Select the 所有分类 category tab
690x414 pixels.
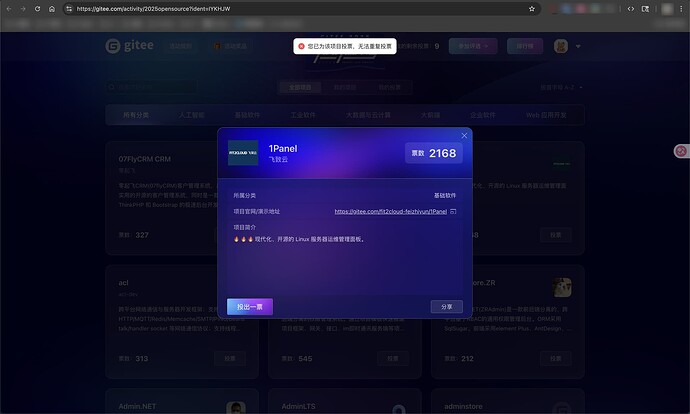[136, 115]
